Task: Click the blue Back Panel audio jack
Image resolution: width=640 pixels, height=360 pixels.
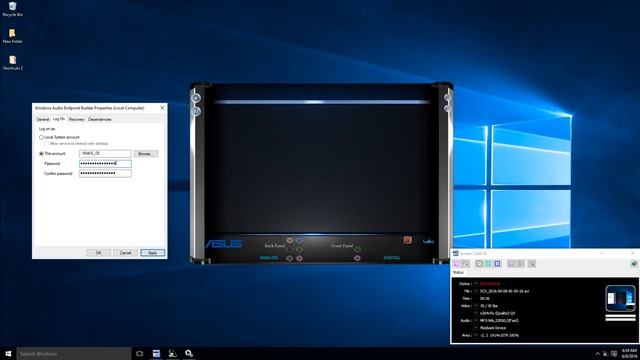Action: [299, 240]
